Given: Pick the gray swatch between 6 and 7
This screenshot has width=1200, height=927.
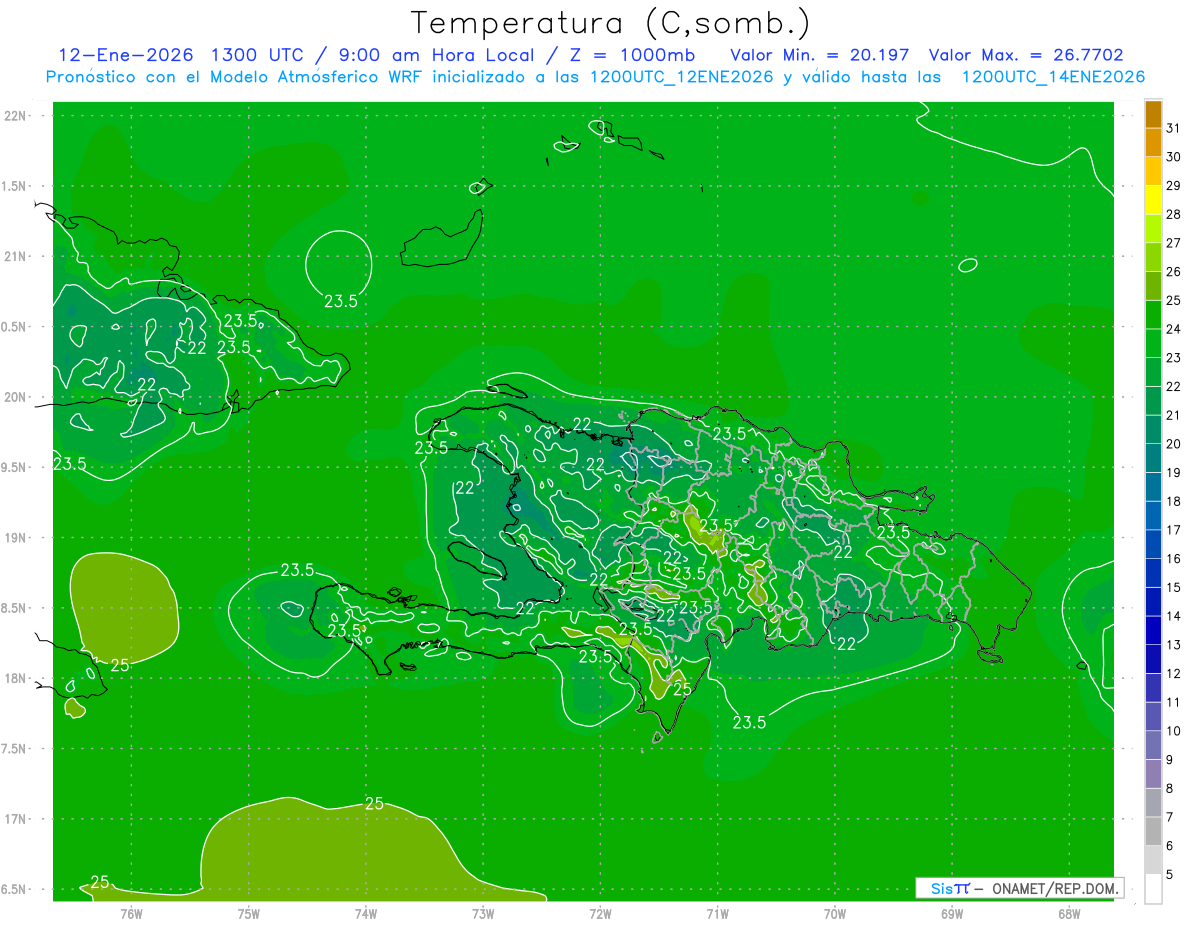Looking at the screenshot, I should click(1153, 832).
